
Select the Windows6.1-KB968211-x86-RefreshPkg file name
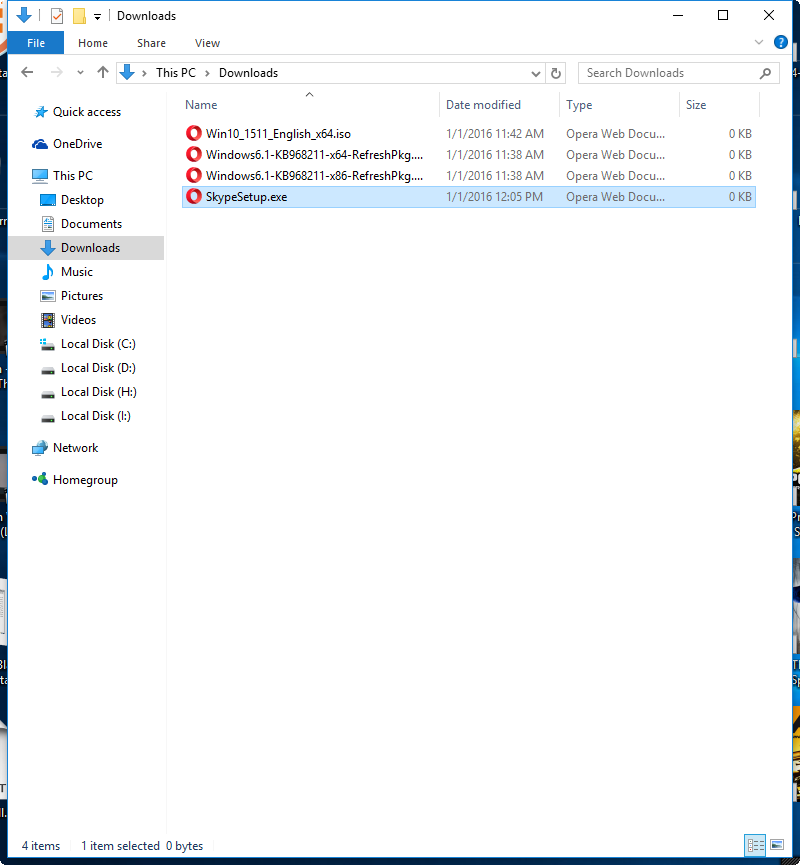(314, 175)
